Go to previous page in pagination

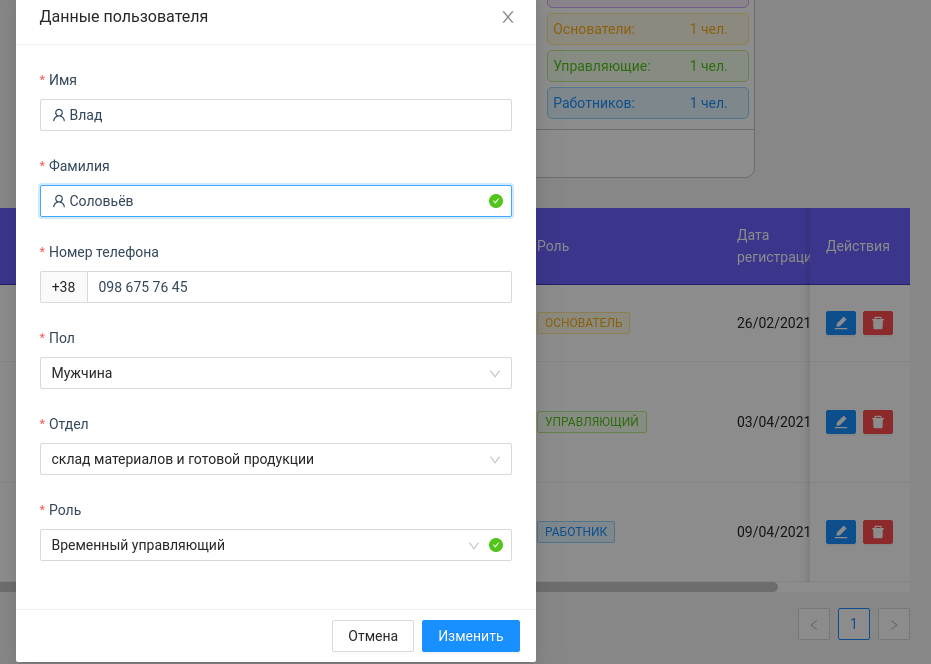814,624
